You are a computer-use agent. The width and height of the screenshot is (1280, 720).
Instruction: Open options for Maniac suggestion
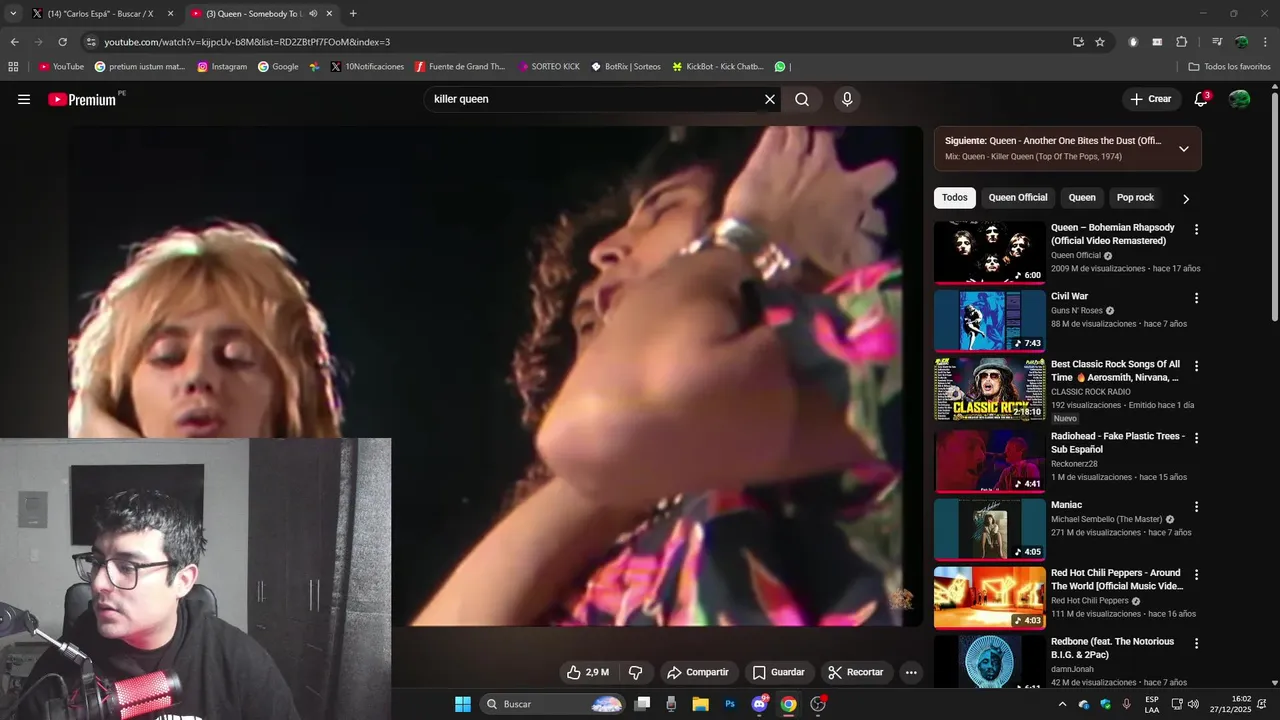point(1196,506)
